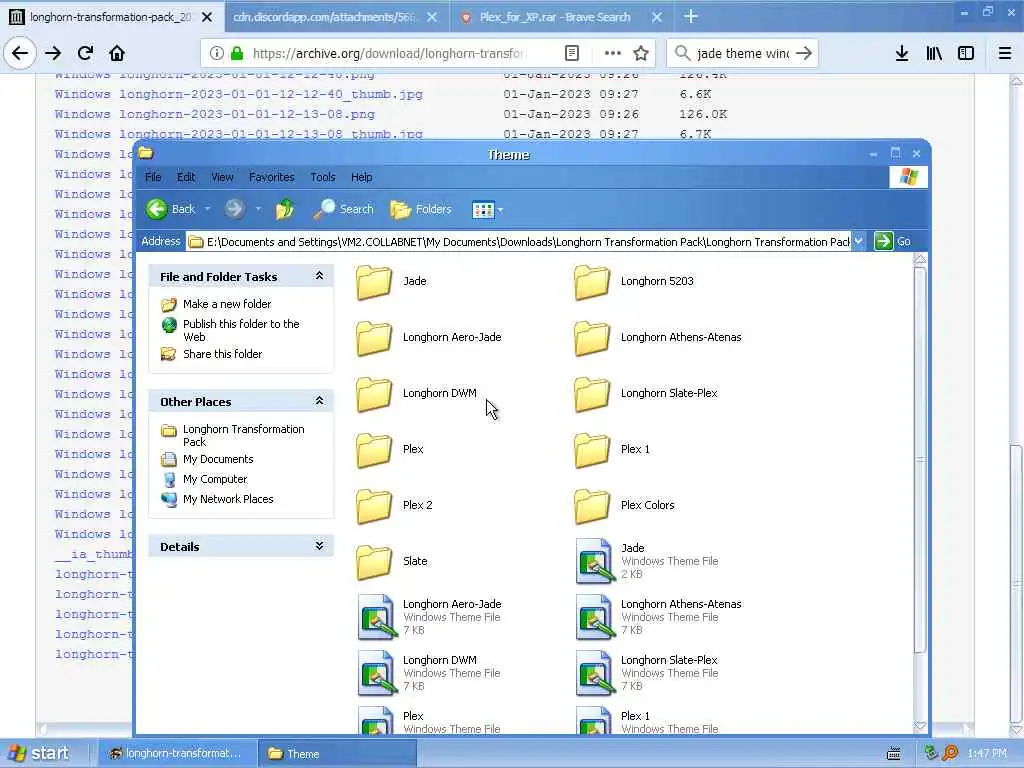Viewport: 1024px width, 768px height.
Task: Select the Plex folder
Action: point(390,451)
